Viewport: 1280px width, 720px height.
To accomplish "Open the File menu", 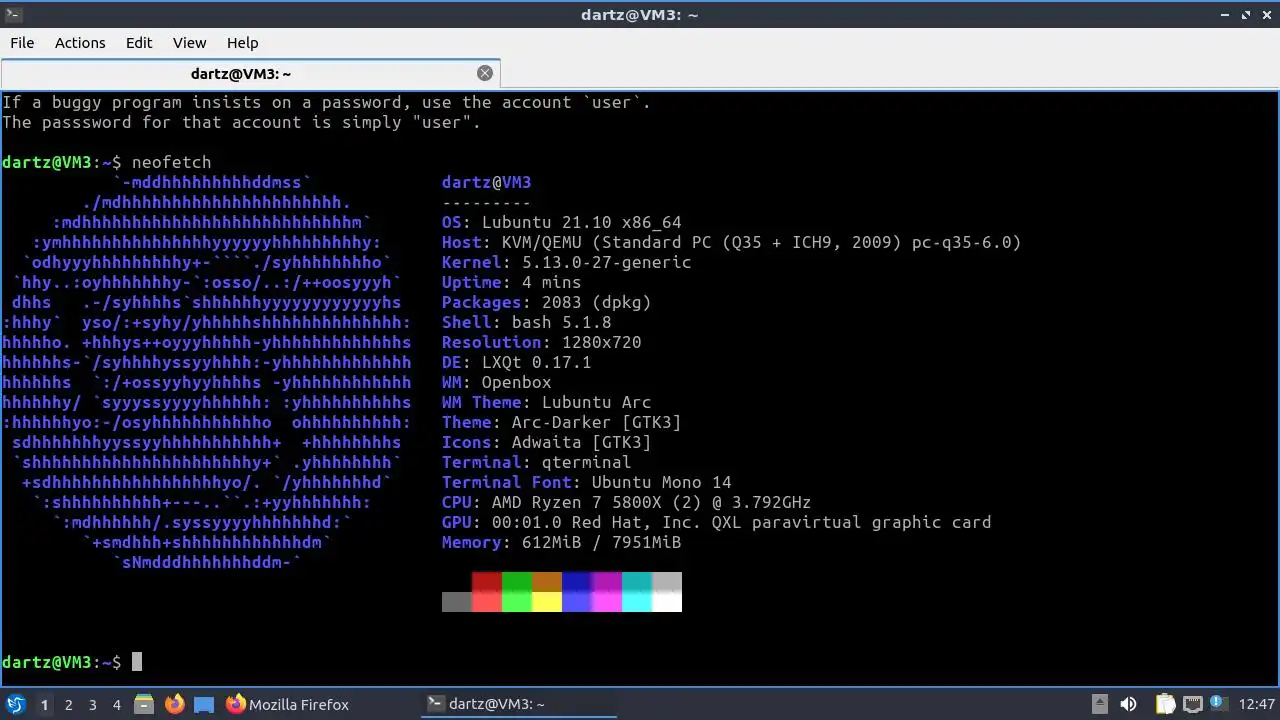I will [x=22, y=43].
